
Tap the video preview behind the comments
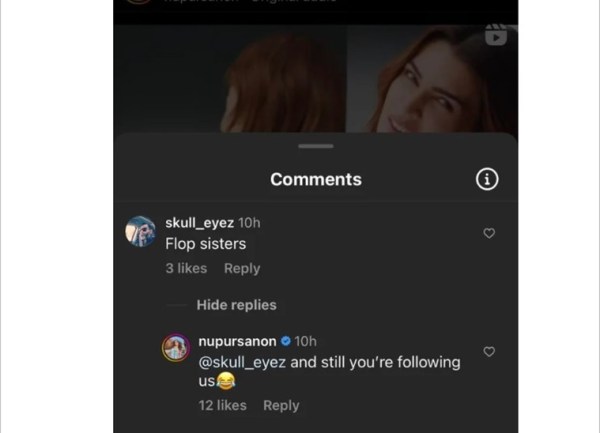(x=316, y=80)
